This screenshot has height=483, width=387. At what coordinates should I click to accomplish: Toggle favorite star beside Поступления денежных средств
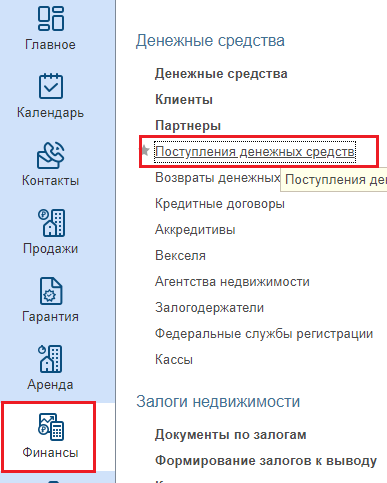pos(145,151)
